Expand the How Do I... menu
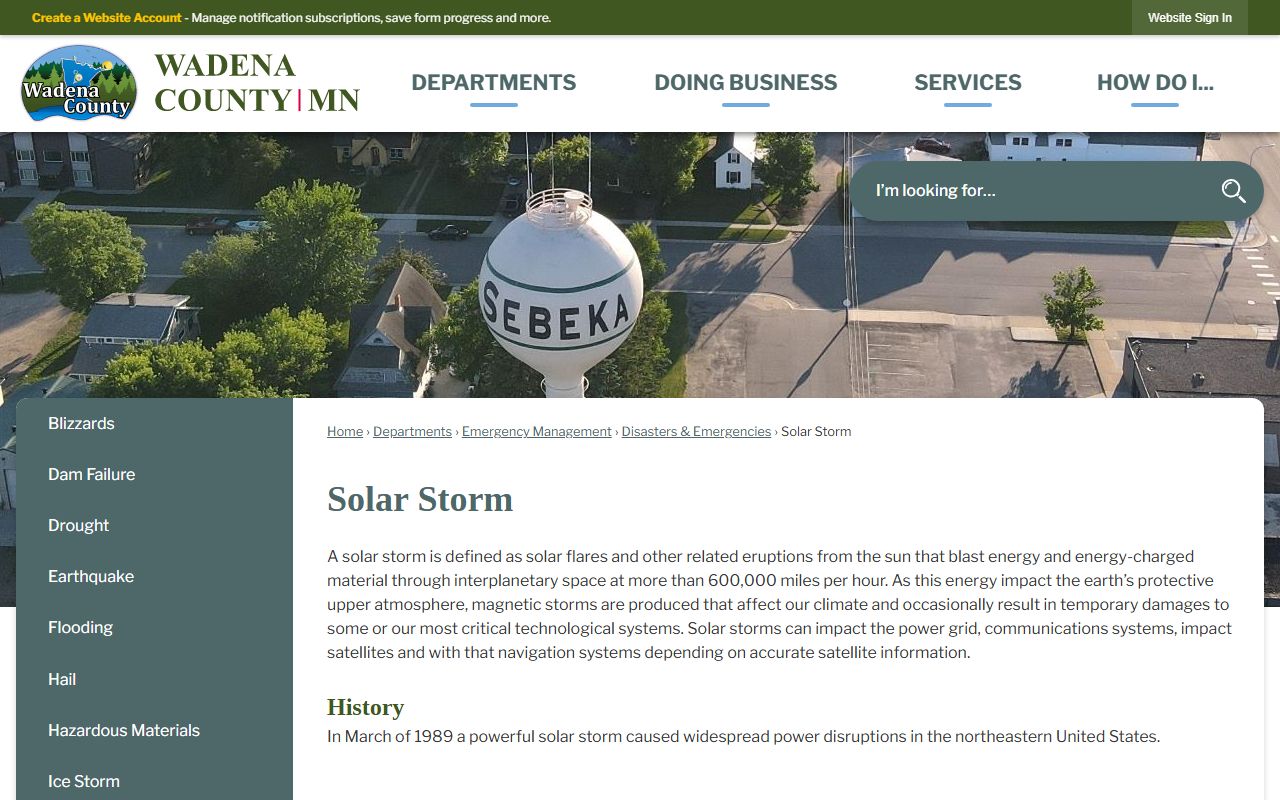Screen dimensions: 1280x800 [1154, 83]
